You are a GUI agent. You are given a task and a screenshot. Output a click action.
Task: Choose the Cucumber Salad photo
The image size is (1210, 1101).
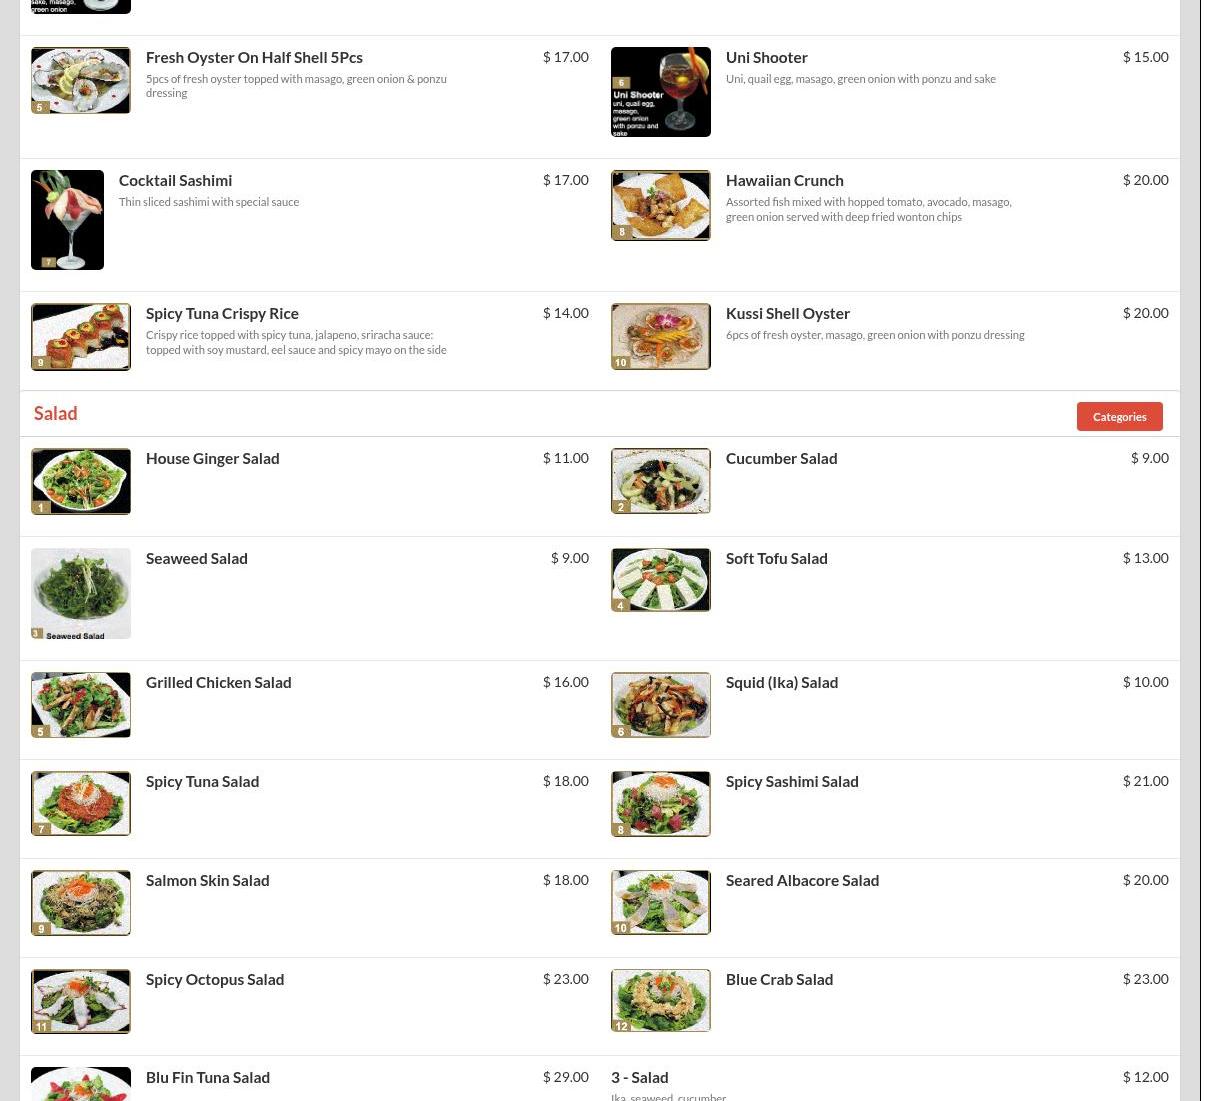coord(661,481)
